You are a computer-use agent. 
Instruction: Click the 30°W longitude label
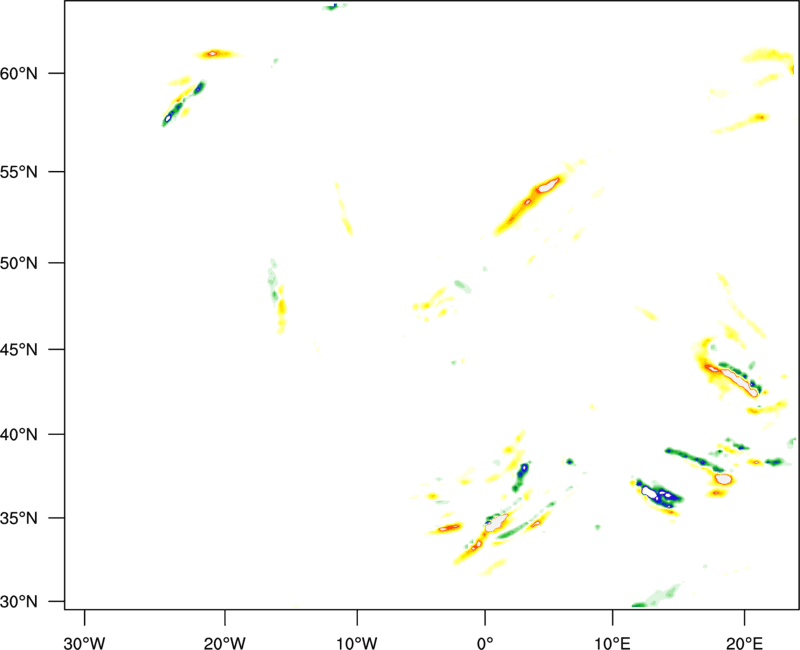tap(84, 643)
